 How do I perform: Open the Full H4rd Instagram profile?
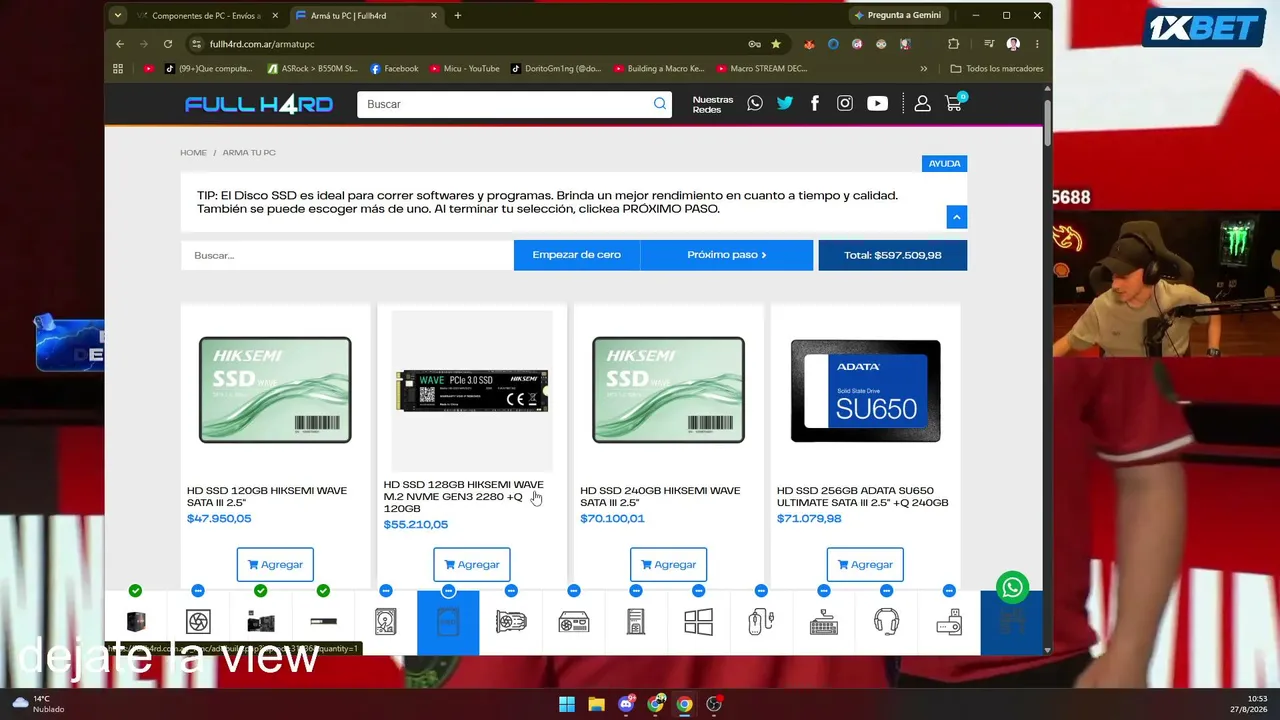845,104
